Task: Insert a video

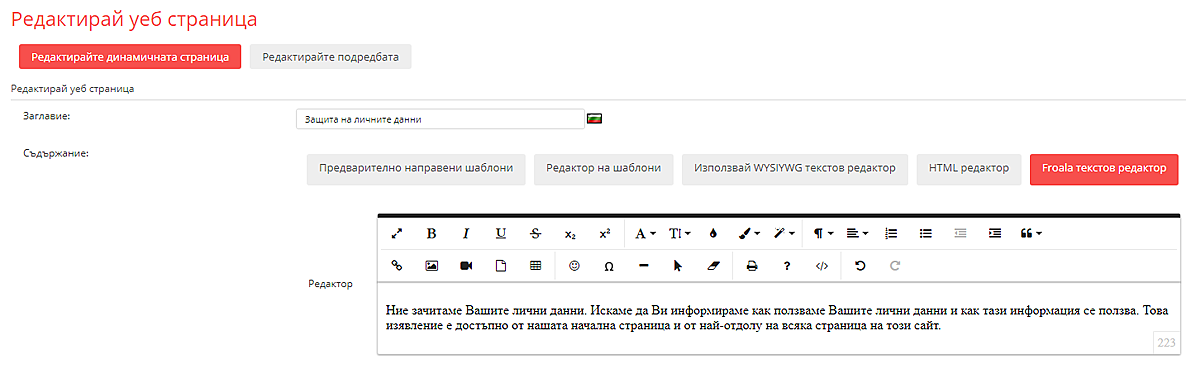Action: [x=466, y=266]
